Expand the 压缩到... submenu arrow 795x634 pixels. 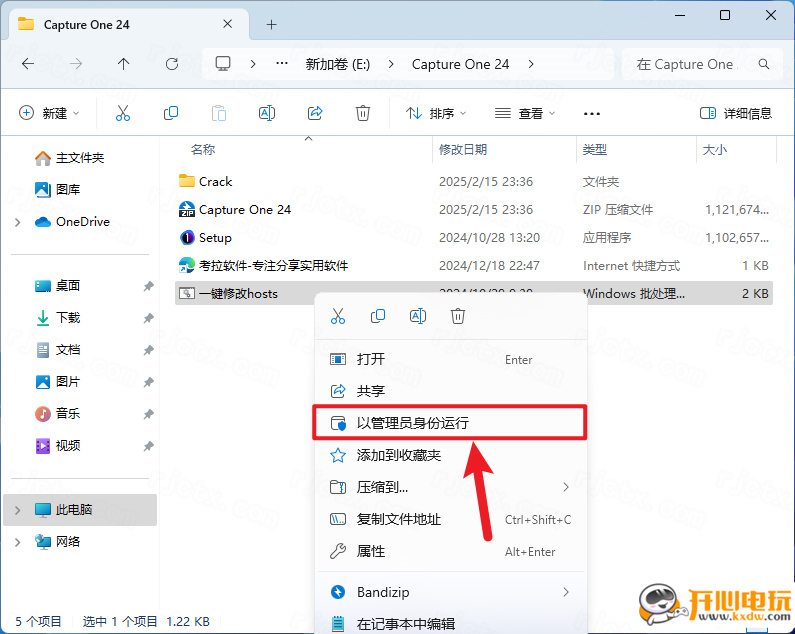pos(566,487)
